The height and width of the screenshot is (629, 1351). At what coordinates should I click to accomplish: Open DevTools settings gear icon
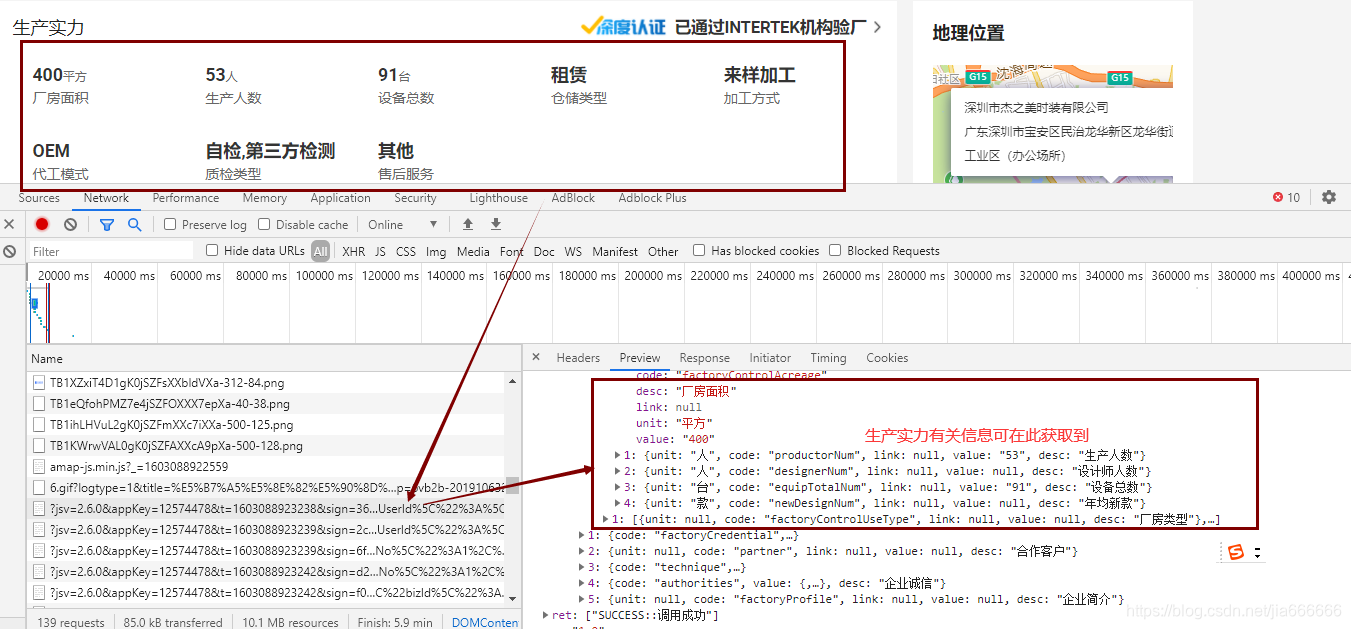coord(1329,198)
